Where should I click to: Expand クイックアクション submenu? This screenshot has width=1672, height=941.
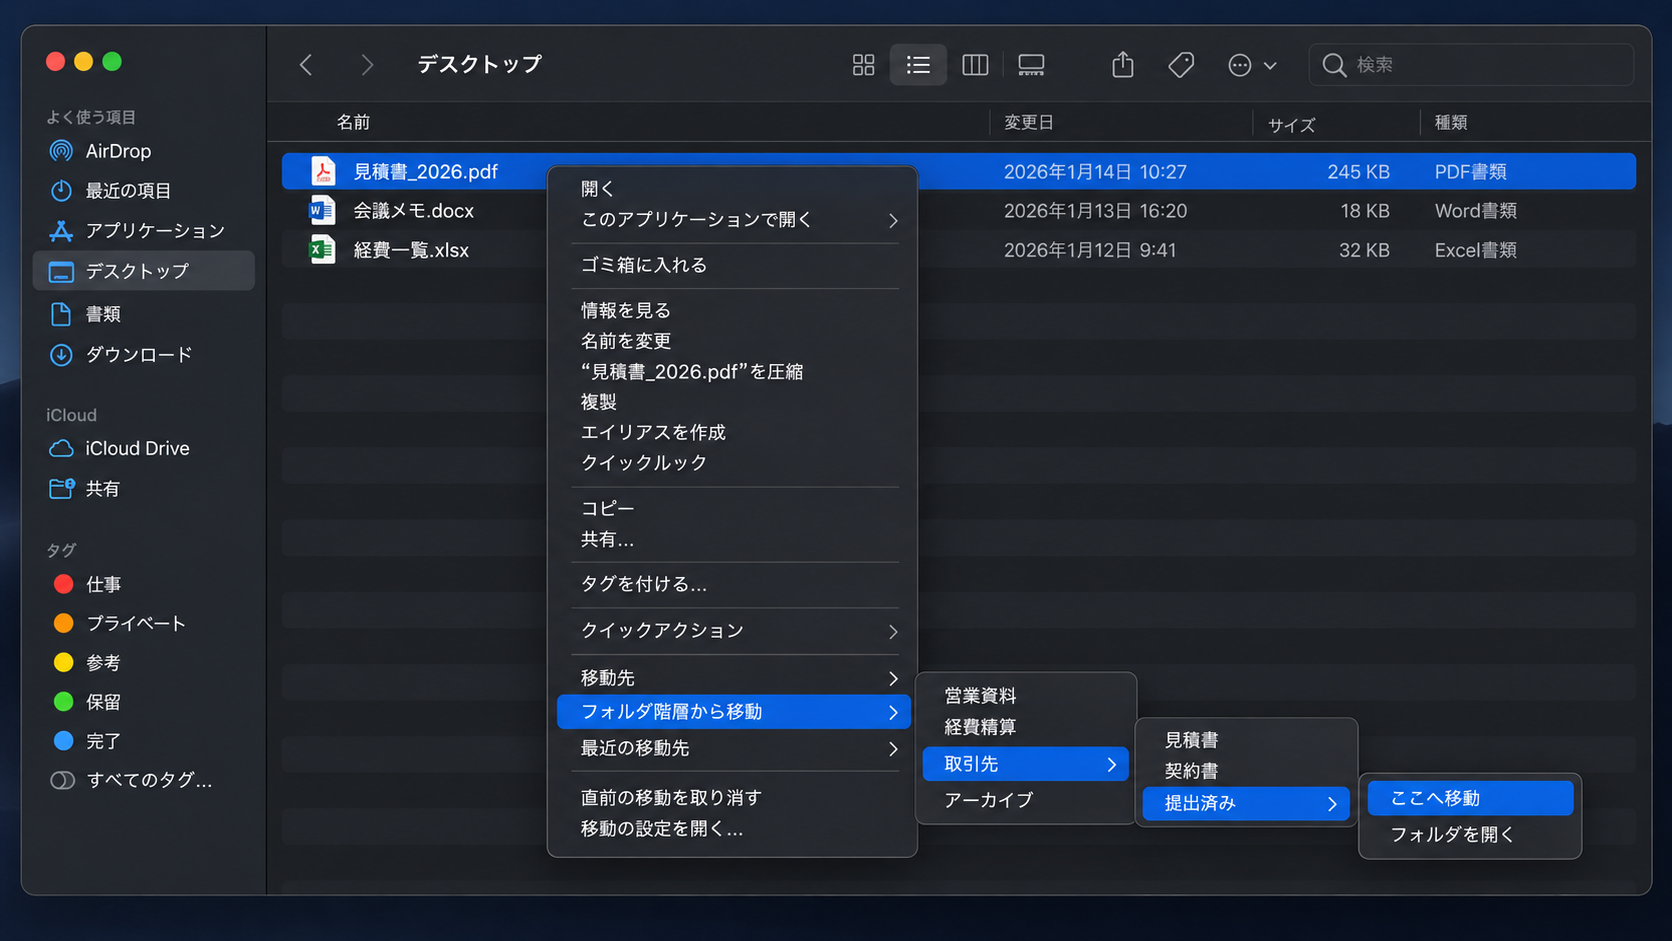[x=733, y=631]
